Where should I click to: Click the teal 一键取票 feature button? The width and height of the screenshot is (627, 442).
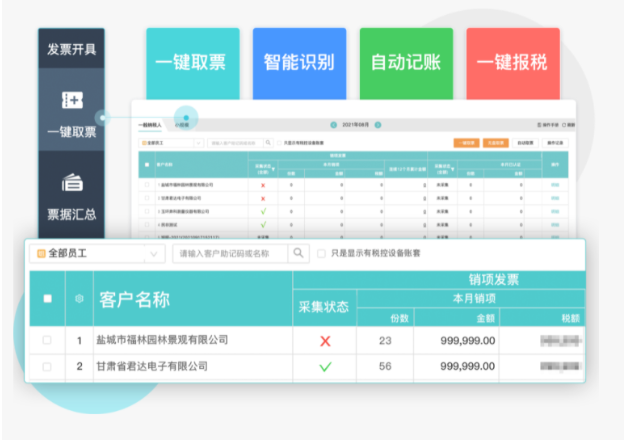[192, 62]
